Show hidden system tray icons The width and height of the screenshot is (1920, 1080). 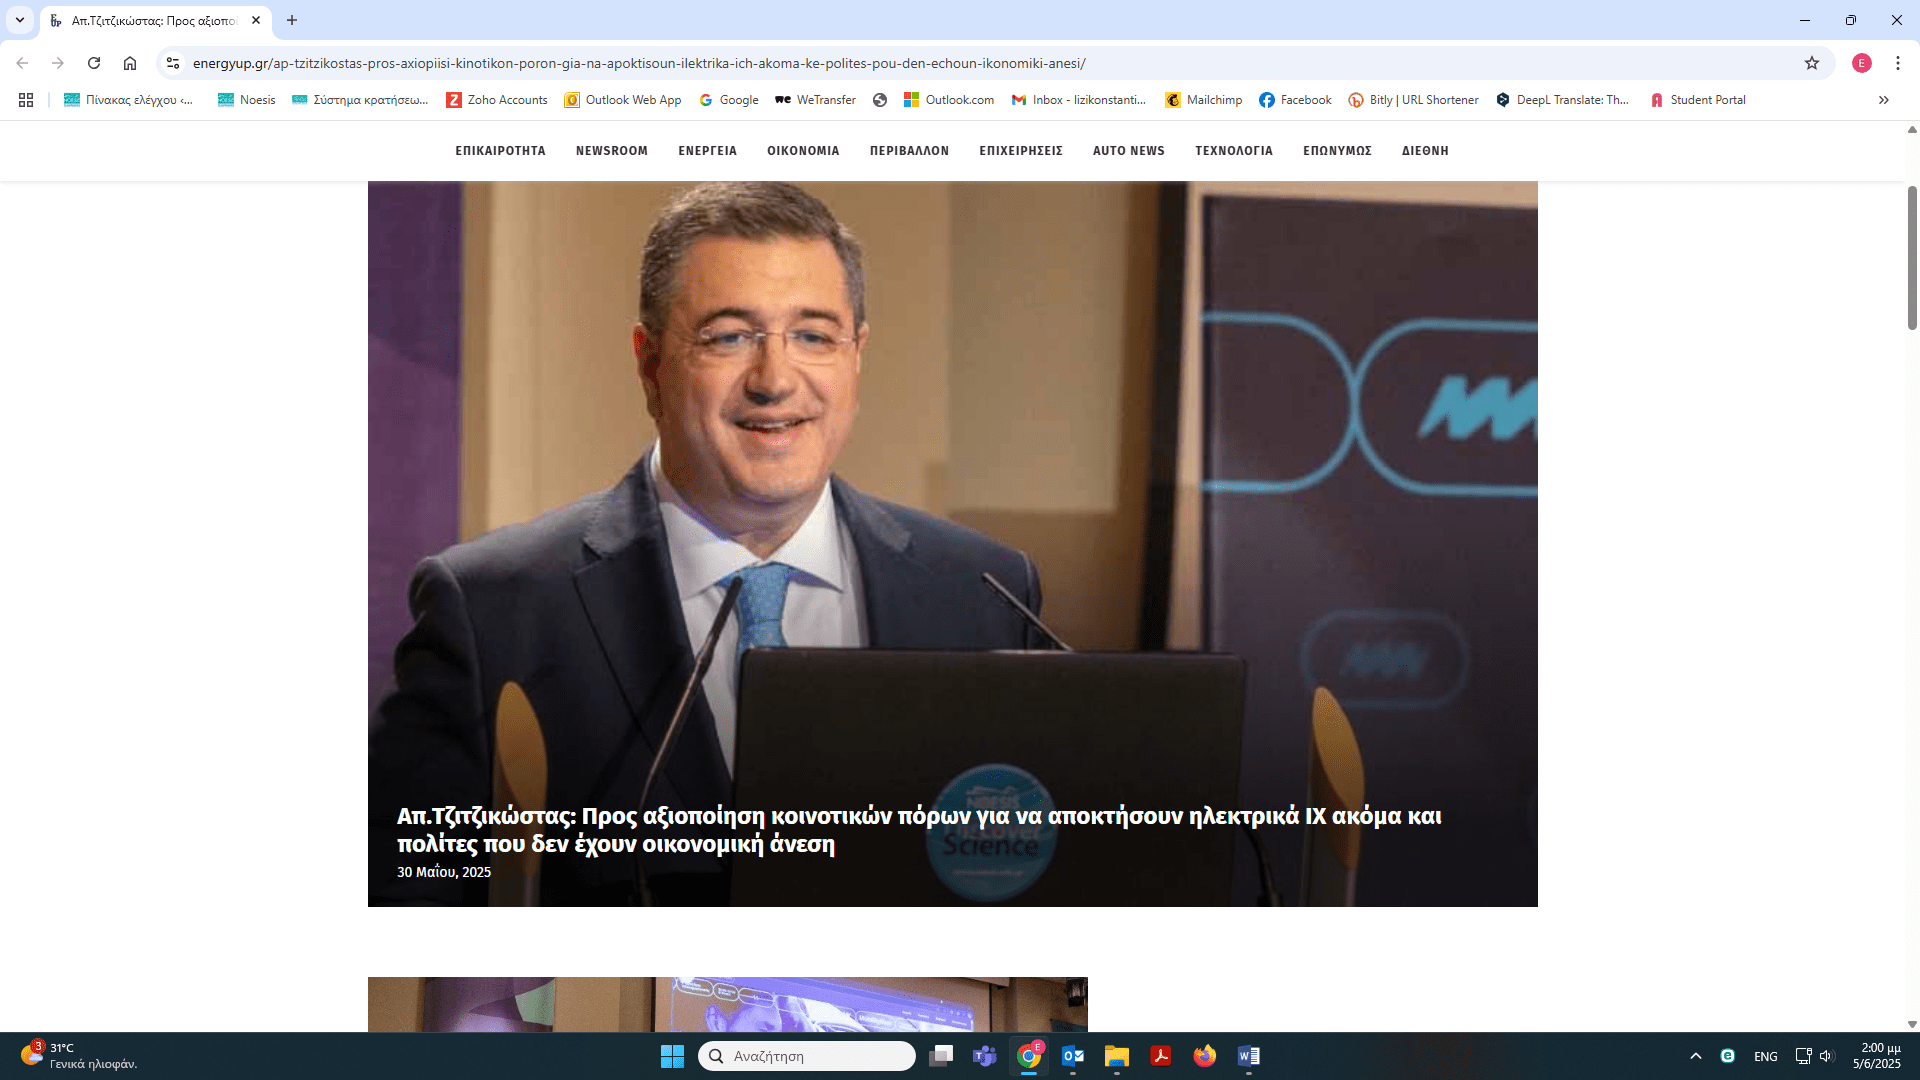pos(1695,1056)
